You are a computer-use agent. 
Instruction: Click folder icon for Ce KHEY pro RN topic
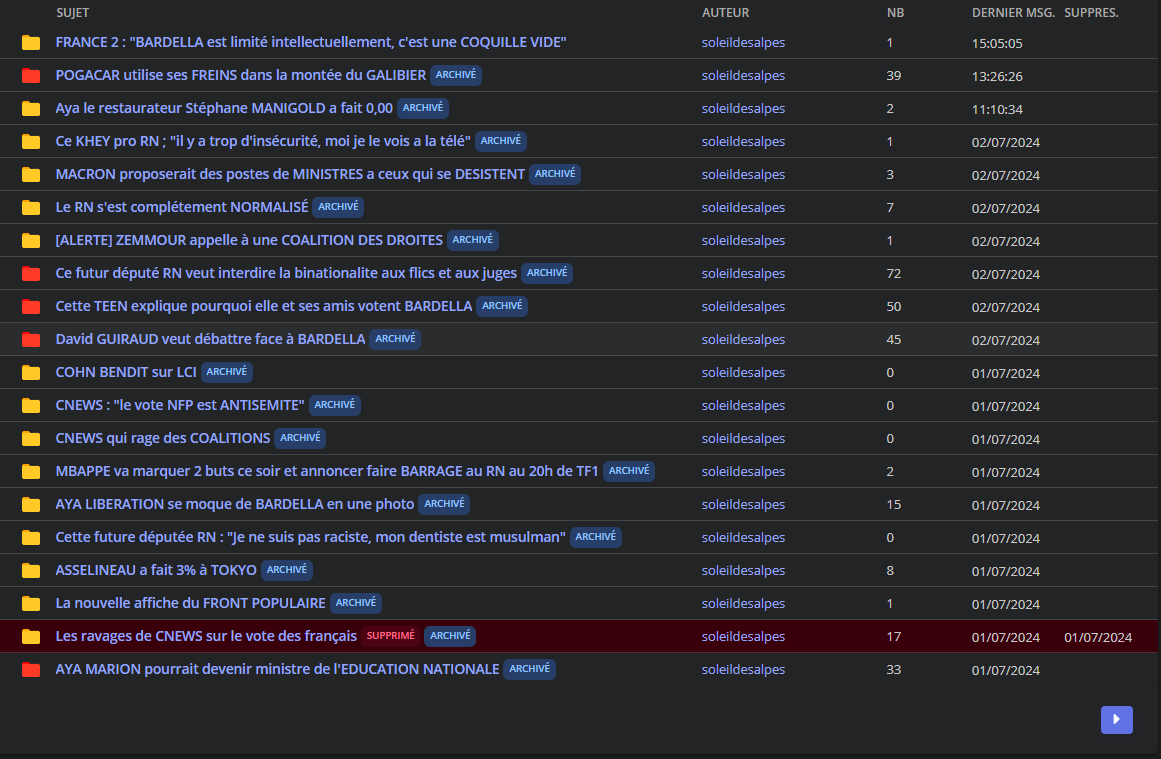point(31,141)
